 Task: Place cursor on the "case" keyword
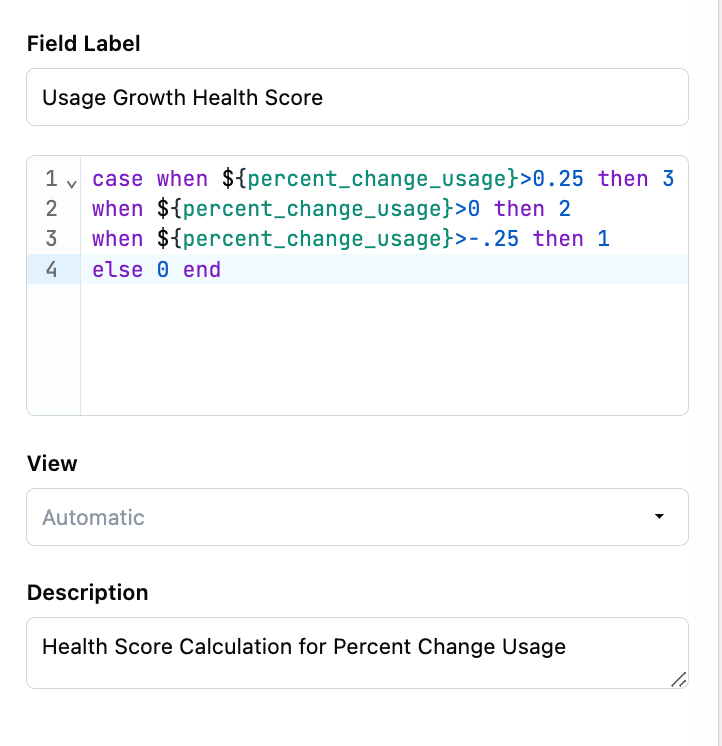(x=117, y=179)
